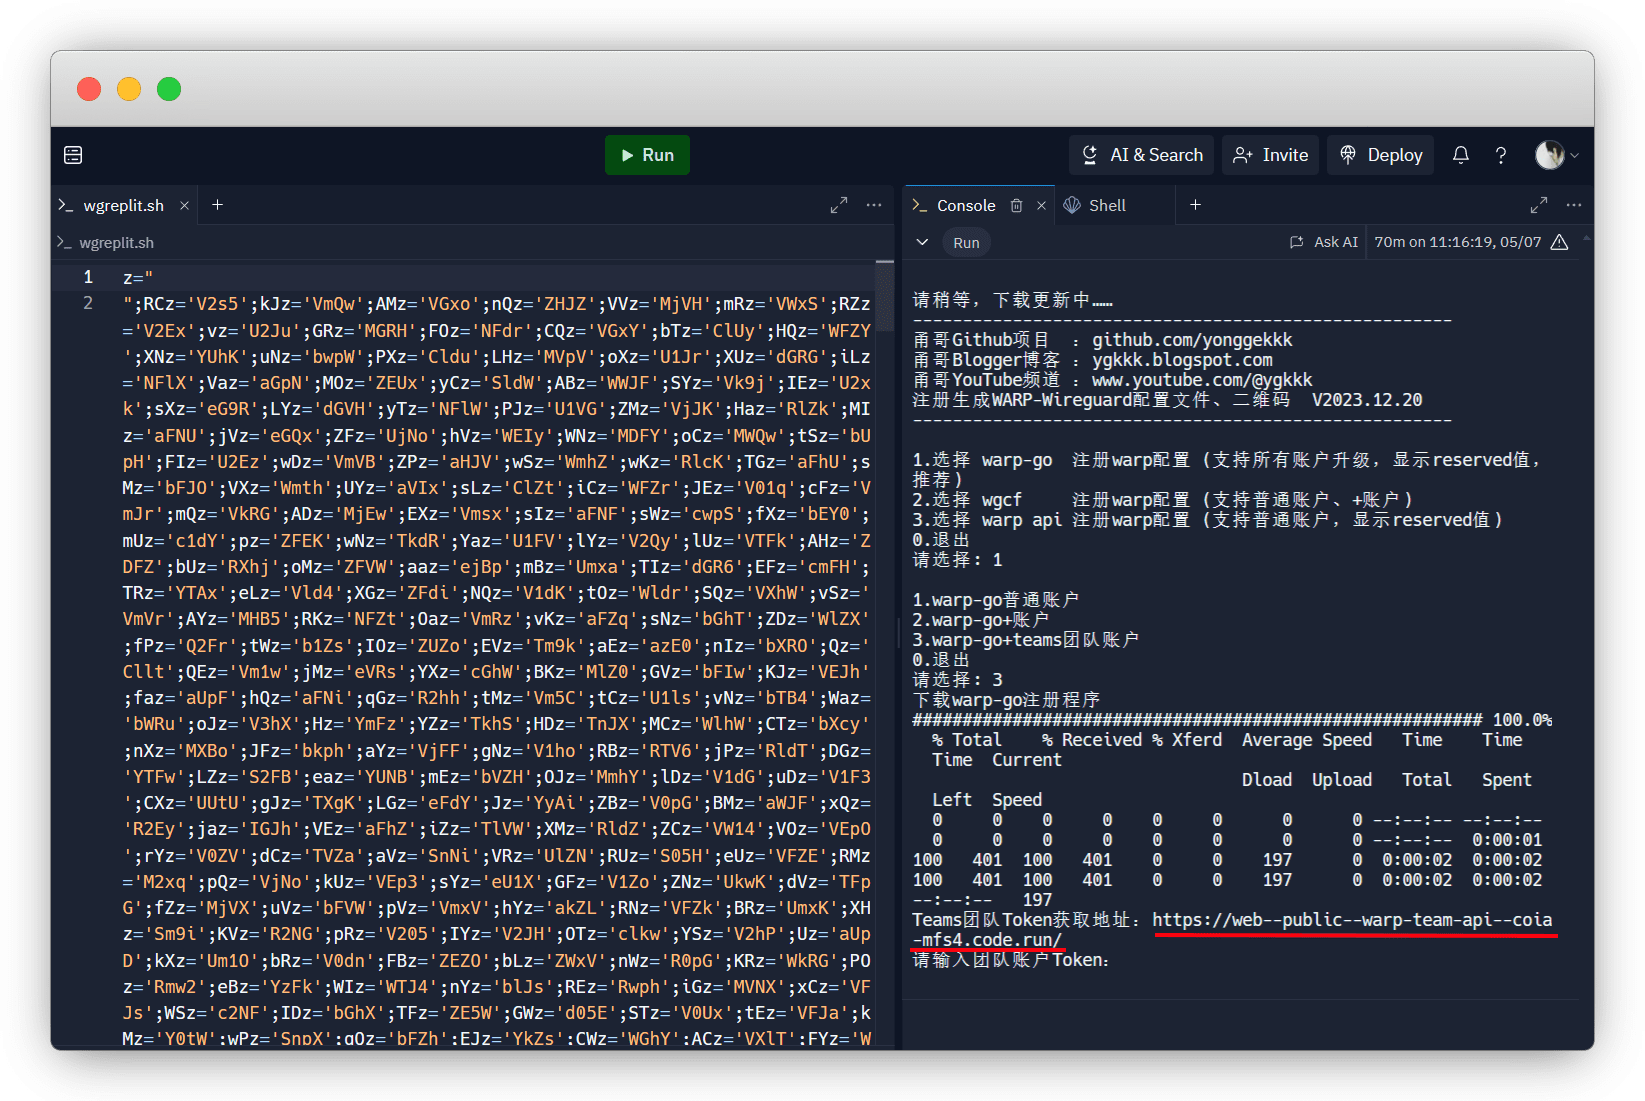
Task: Toggle the sidebar panel icon
Action: [x=73, y=155]
